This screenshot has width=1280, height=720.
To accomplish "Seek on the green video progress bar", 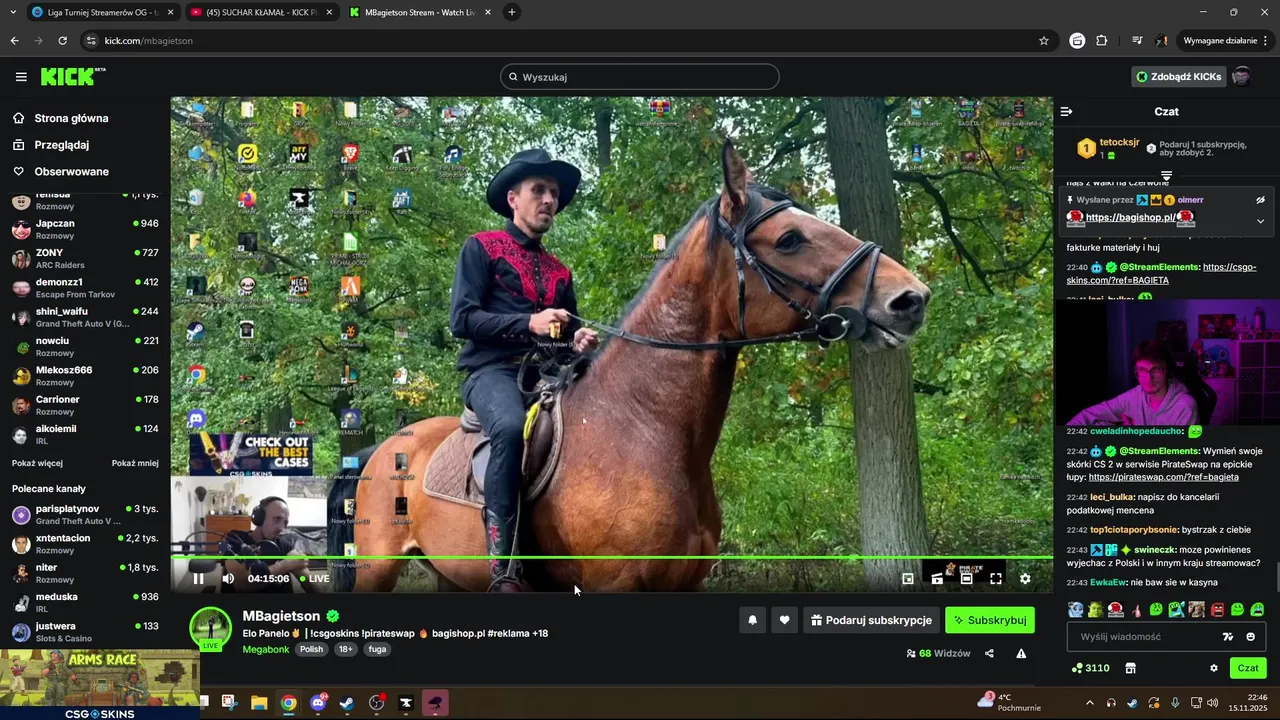I will (x=612, y=557).
